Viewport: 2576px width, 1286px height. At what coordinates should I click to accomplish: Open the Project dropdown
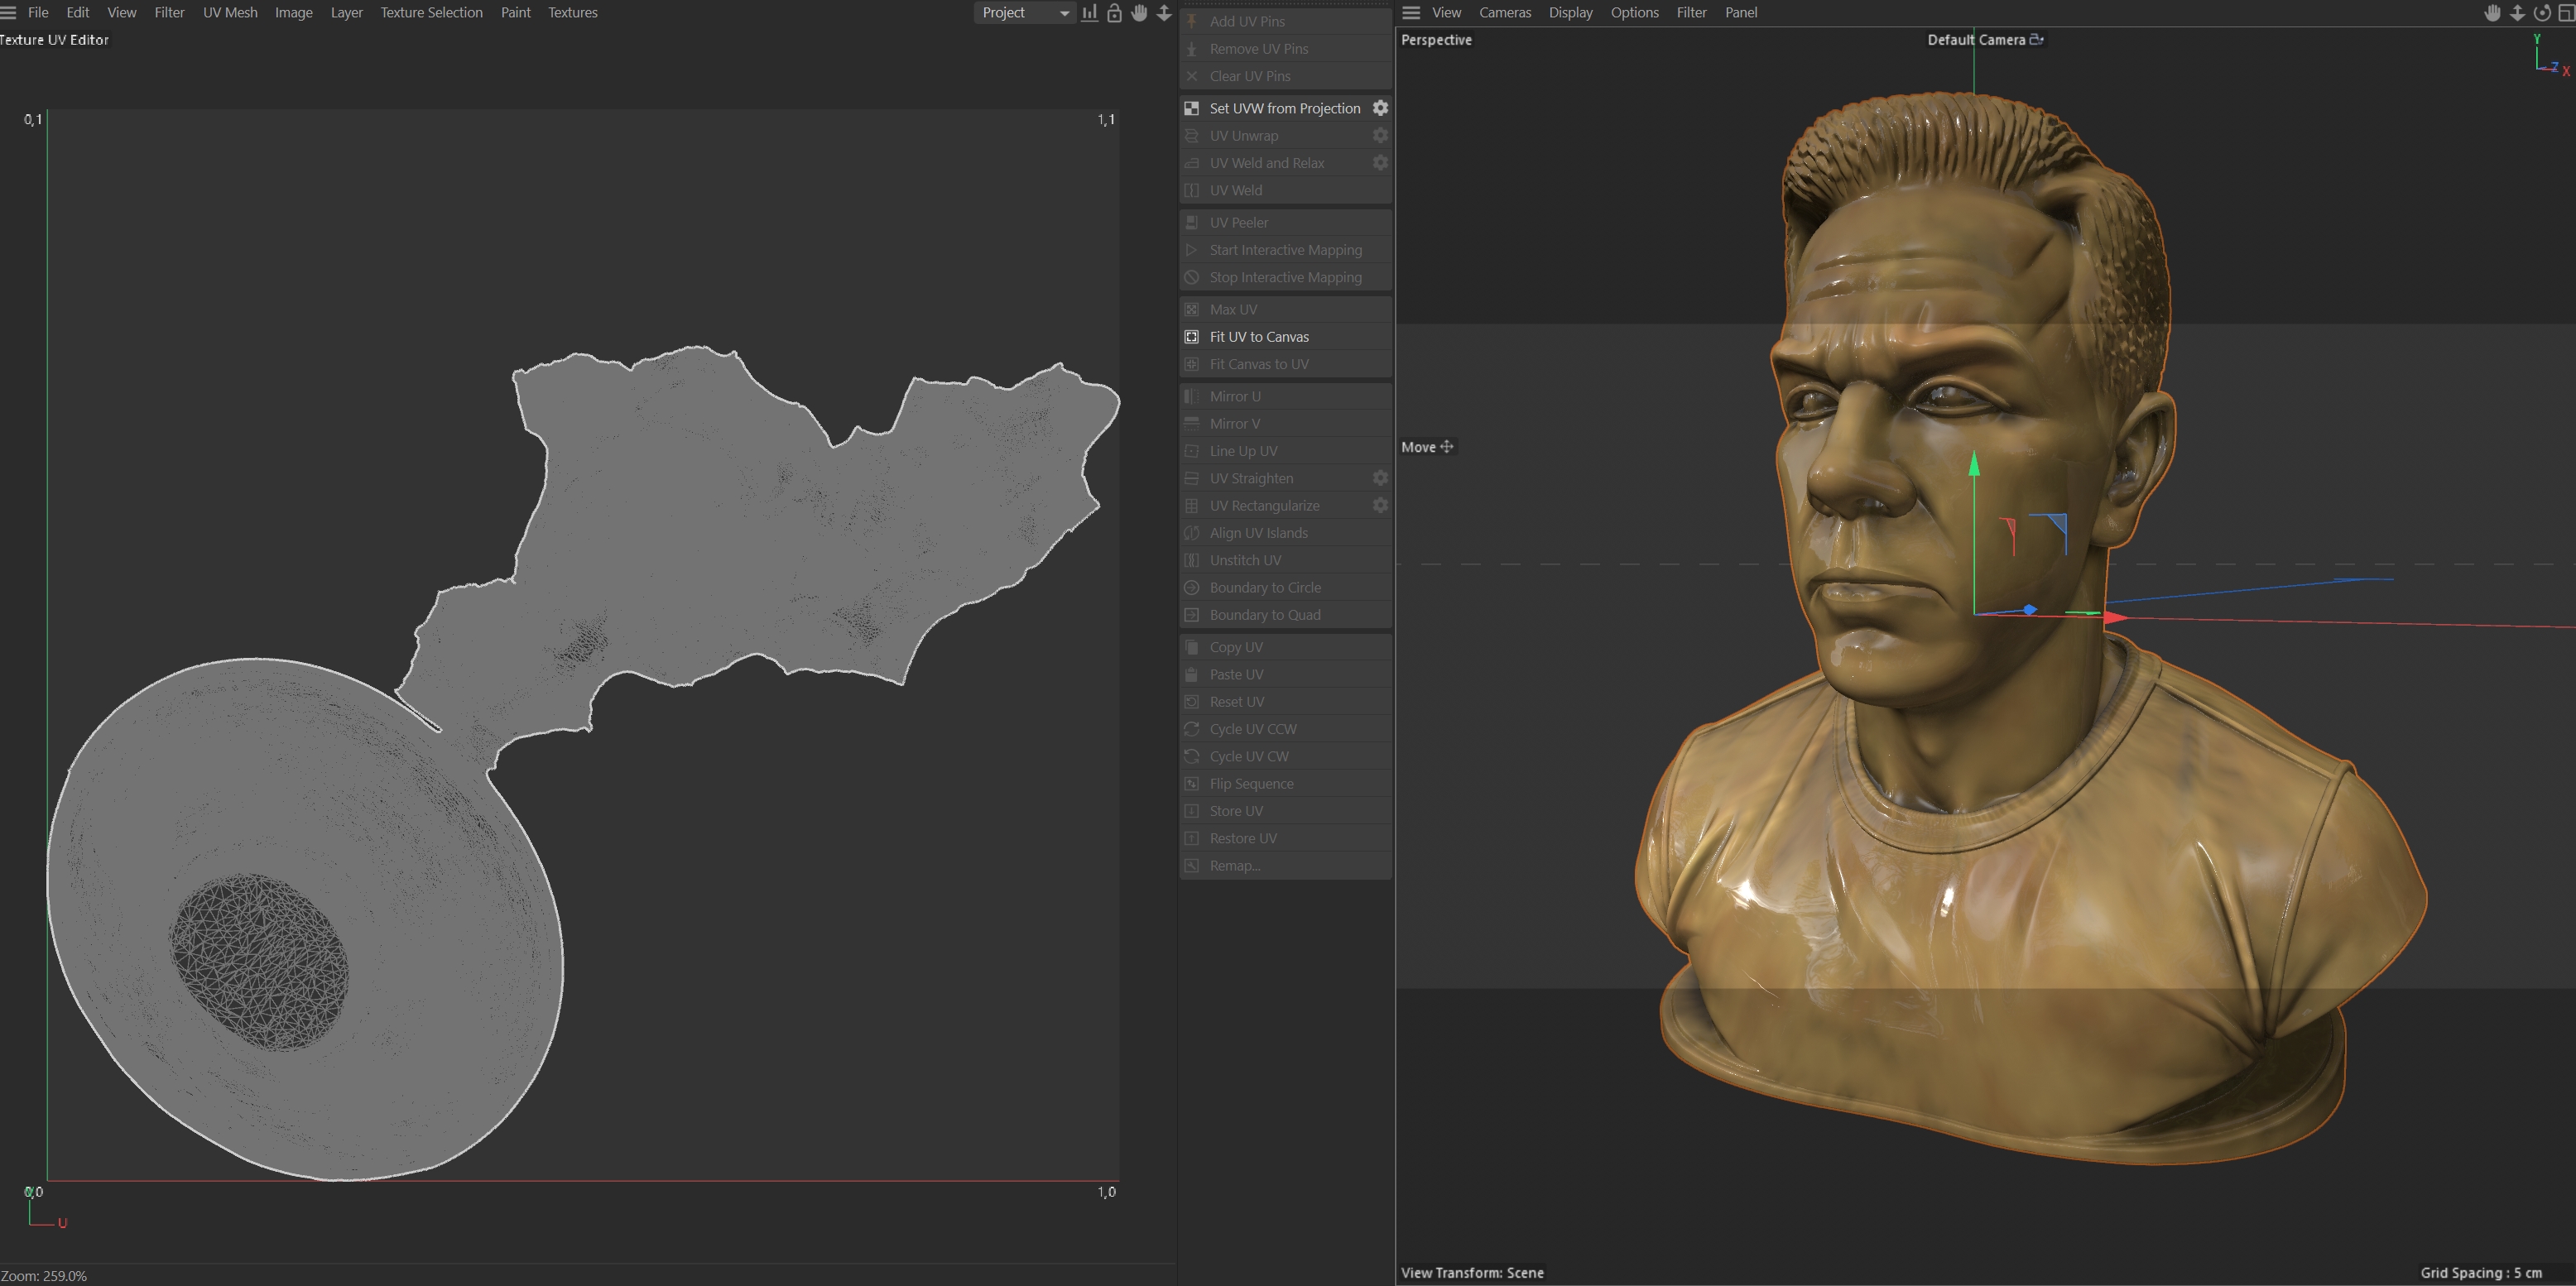tap(1024, 13)
